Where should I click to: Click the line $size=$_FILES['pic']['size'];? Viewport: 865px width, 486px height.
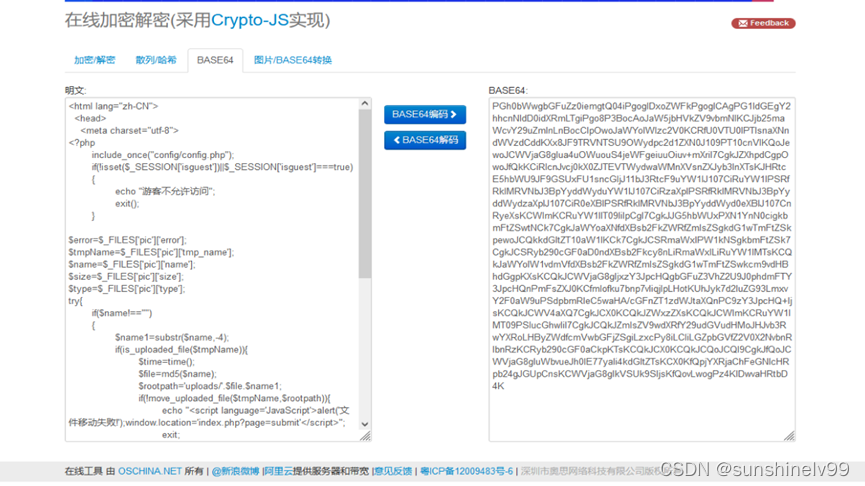(126, 276)
